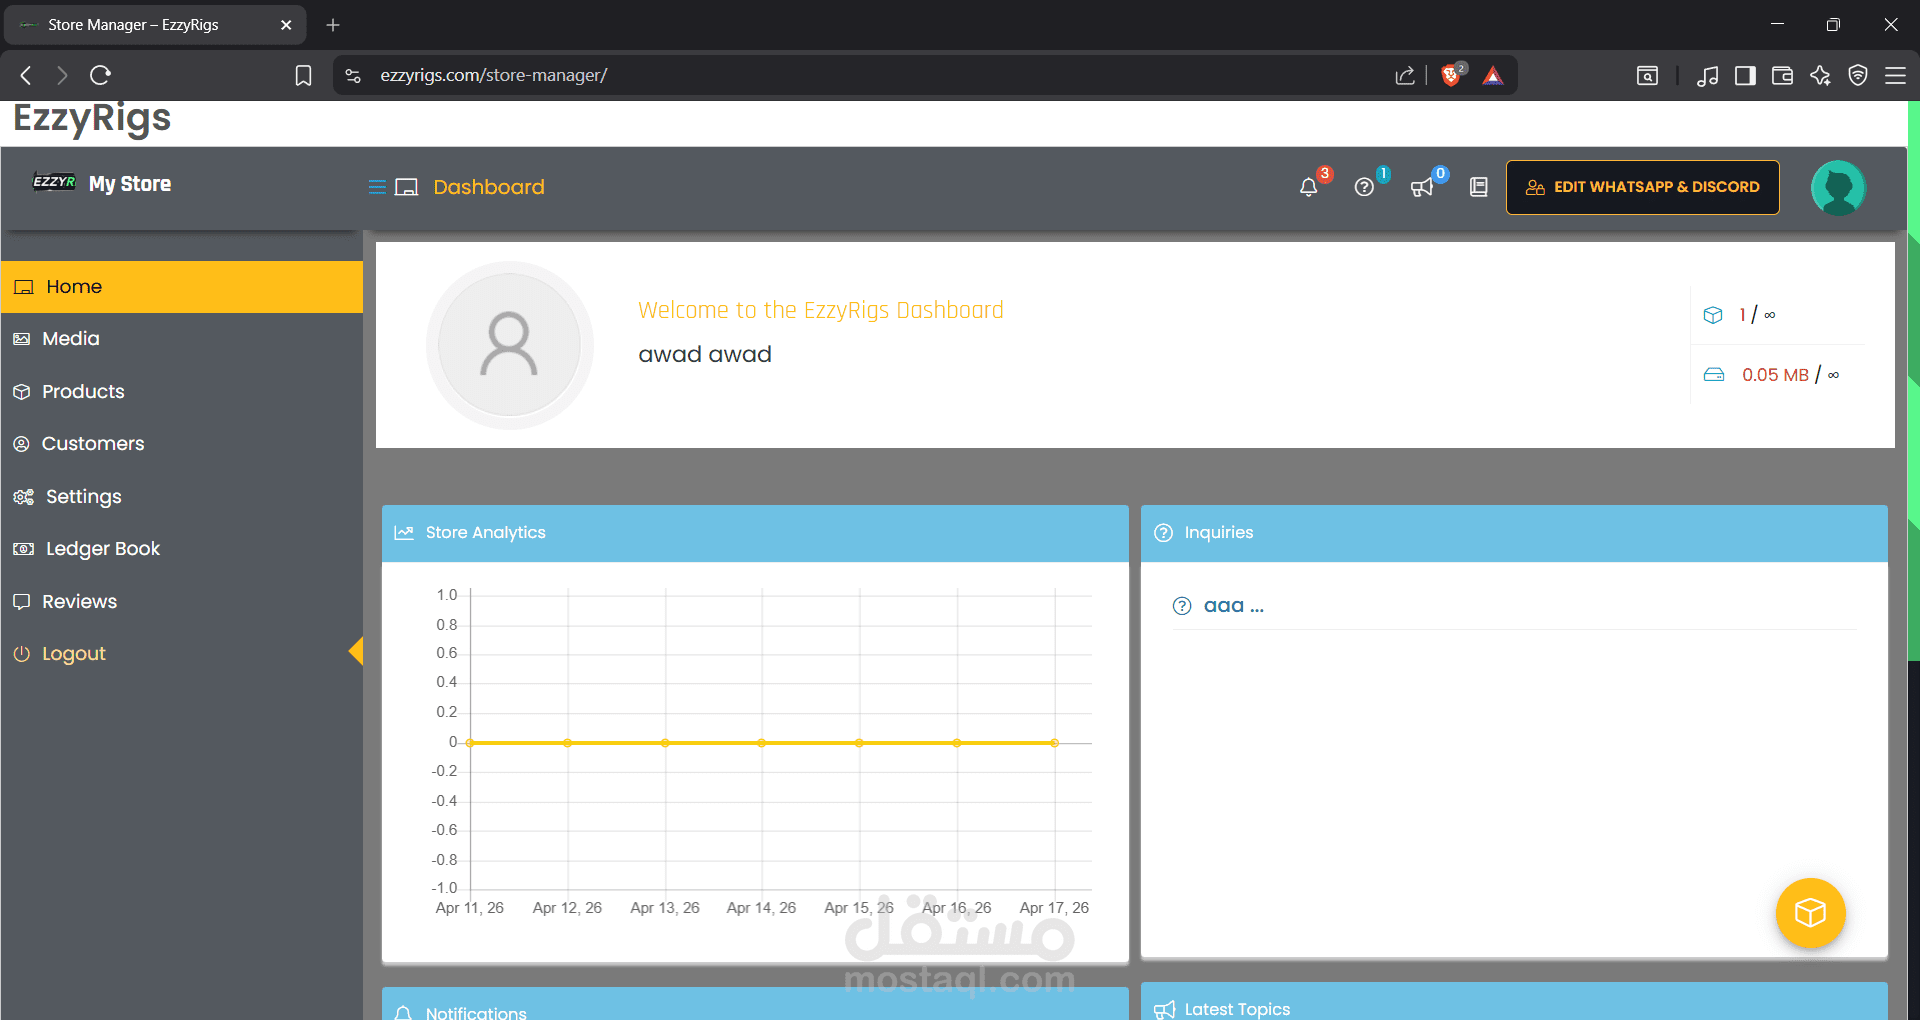Click the site settings icon in address bar
This screenshot has width=1920, height=1020.
[353, 75]
